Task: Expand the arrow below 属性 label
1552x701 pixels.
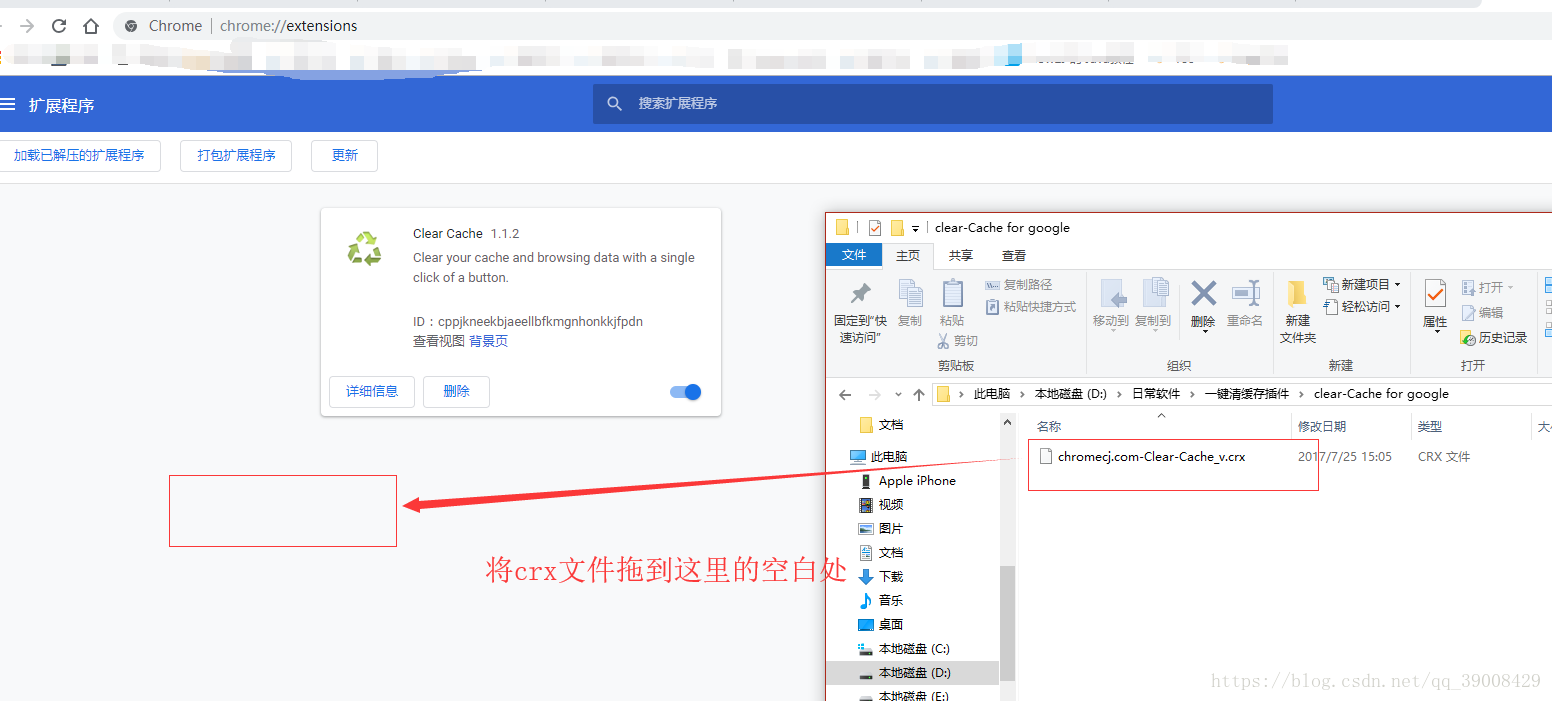Action: (x=1435, y=333)
